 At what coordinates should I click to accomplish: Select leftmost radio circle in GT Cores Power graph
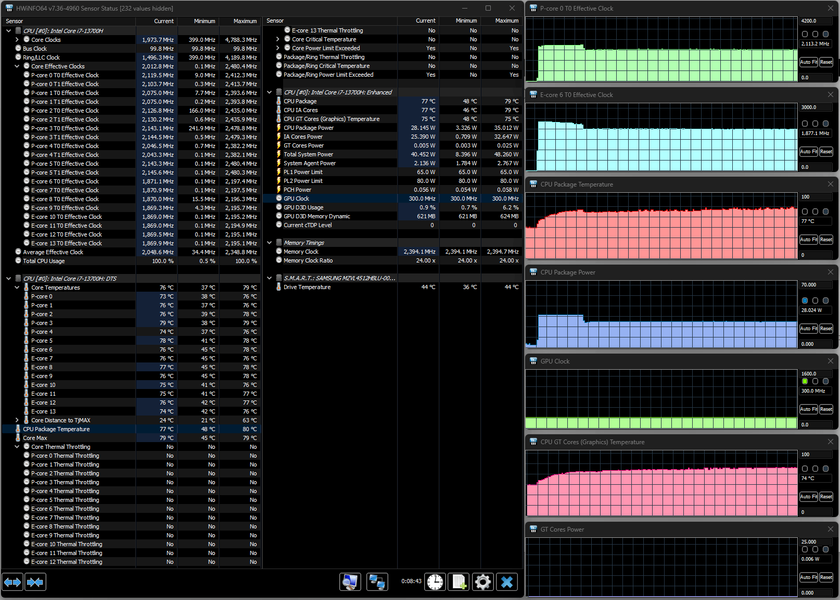point(805,550)
